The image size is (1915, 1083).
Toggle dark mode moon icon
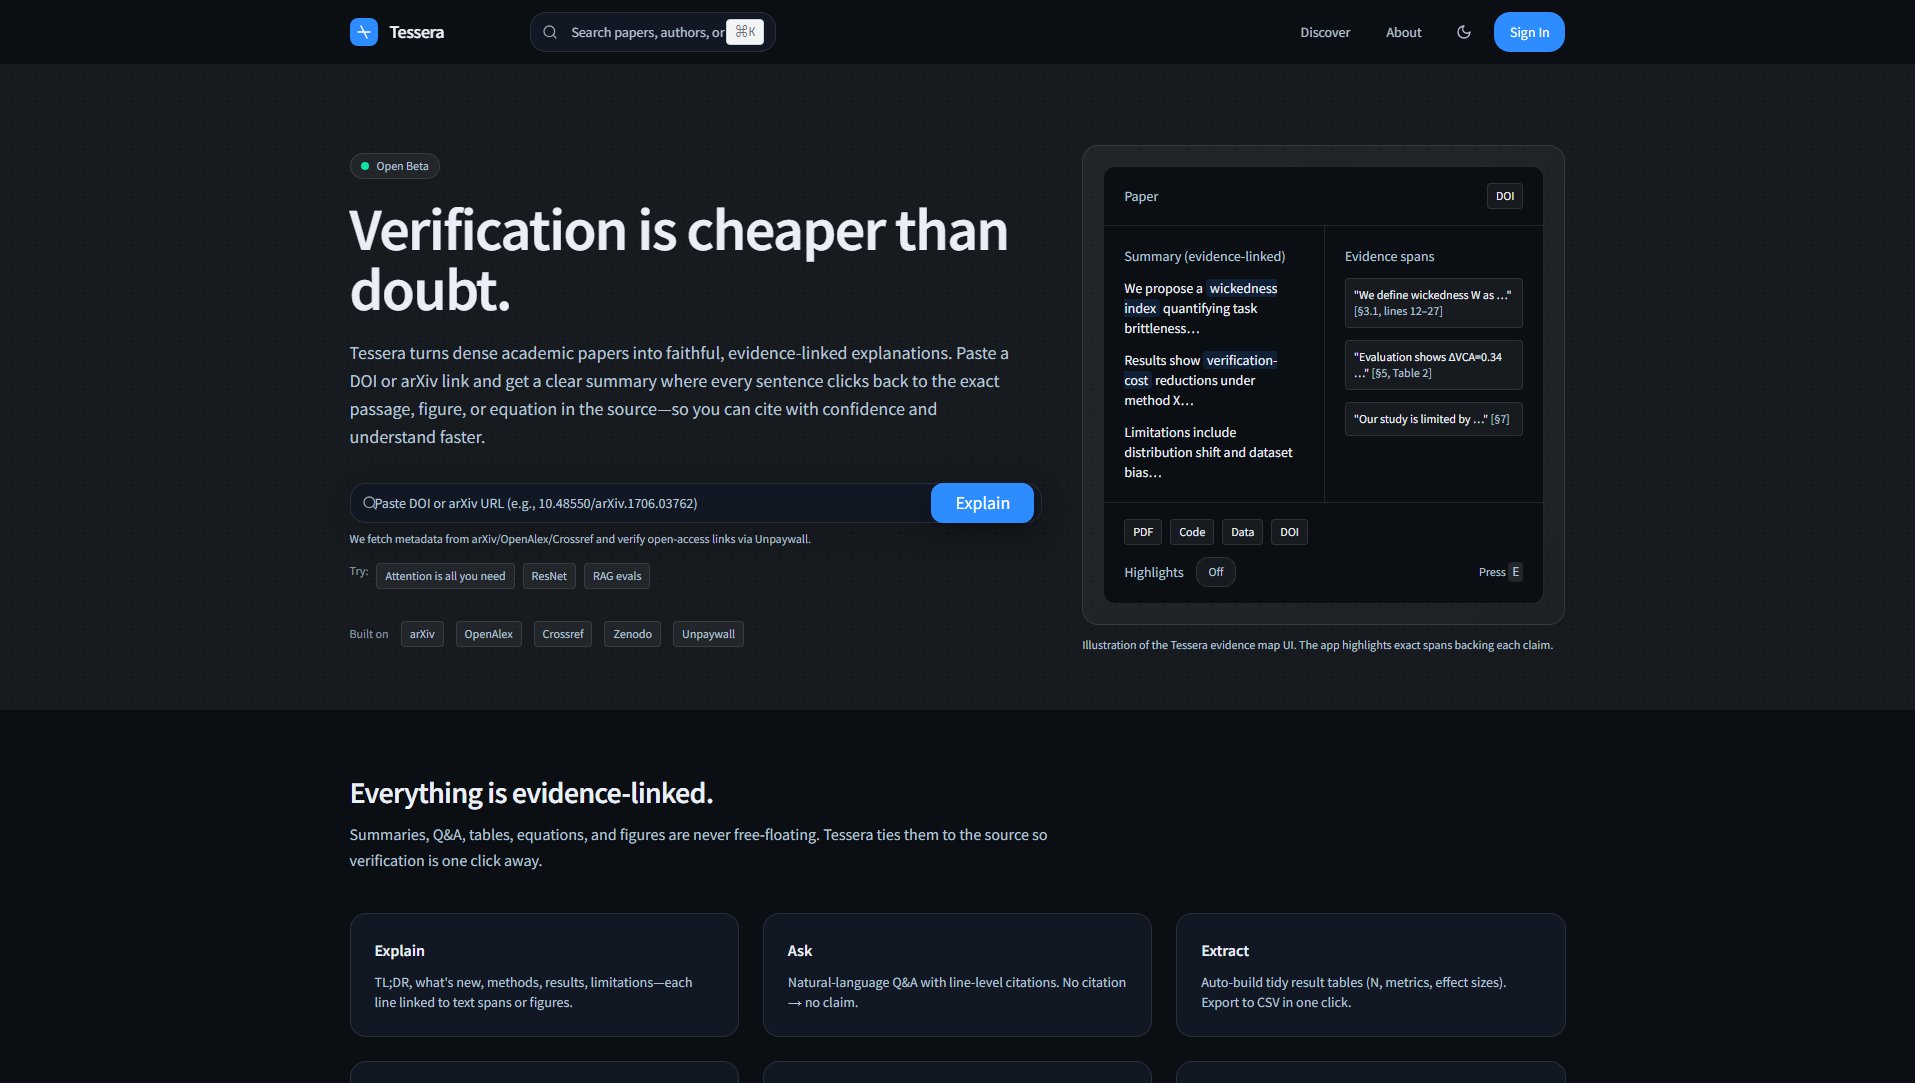click(1464, 32)
